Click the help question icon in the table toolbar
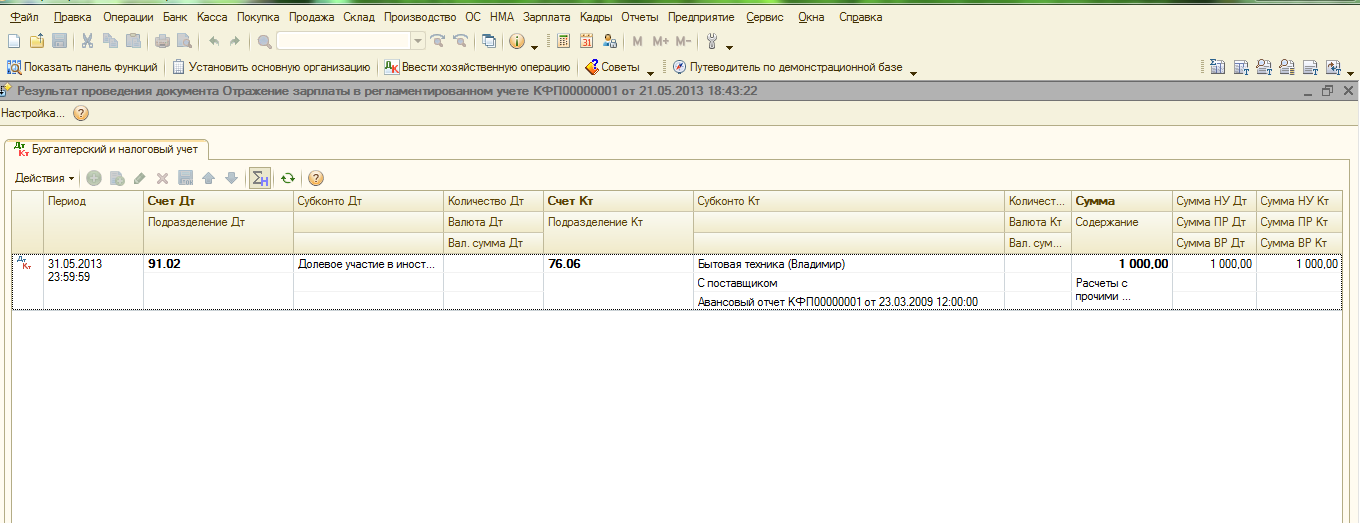Screen dimensions: 1360x523 pyautogui.click(x=316, y=178)
